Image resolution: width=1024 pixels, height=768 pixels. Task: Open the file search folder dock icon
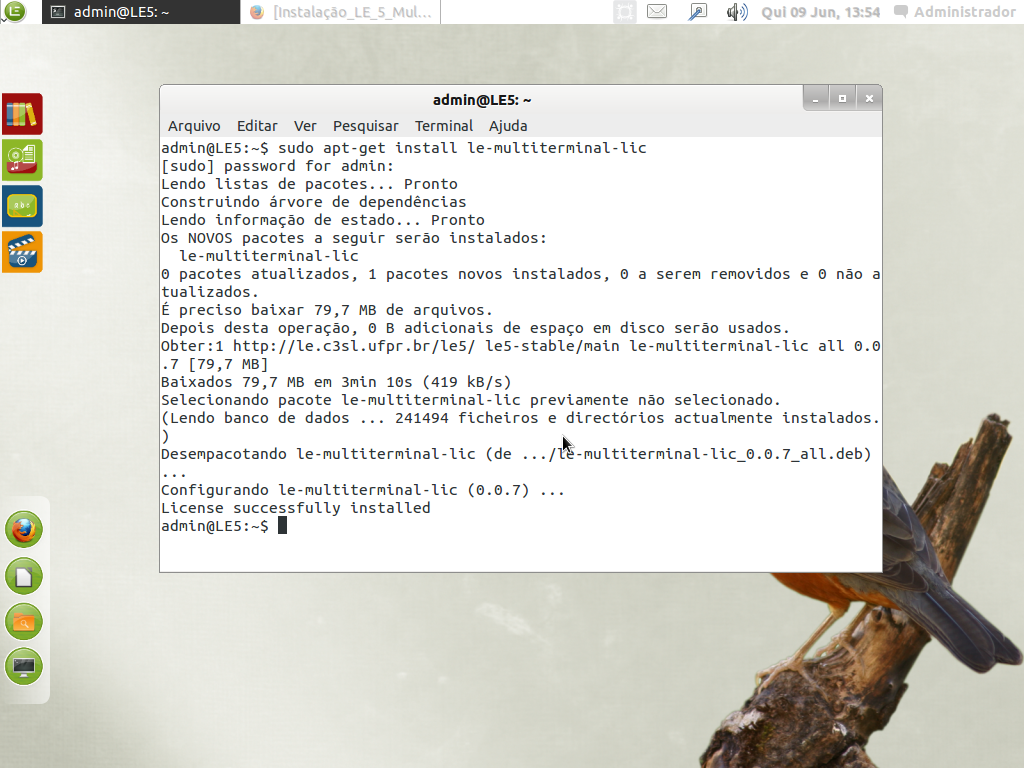click(24, 622)
